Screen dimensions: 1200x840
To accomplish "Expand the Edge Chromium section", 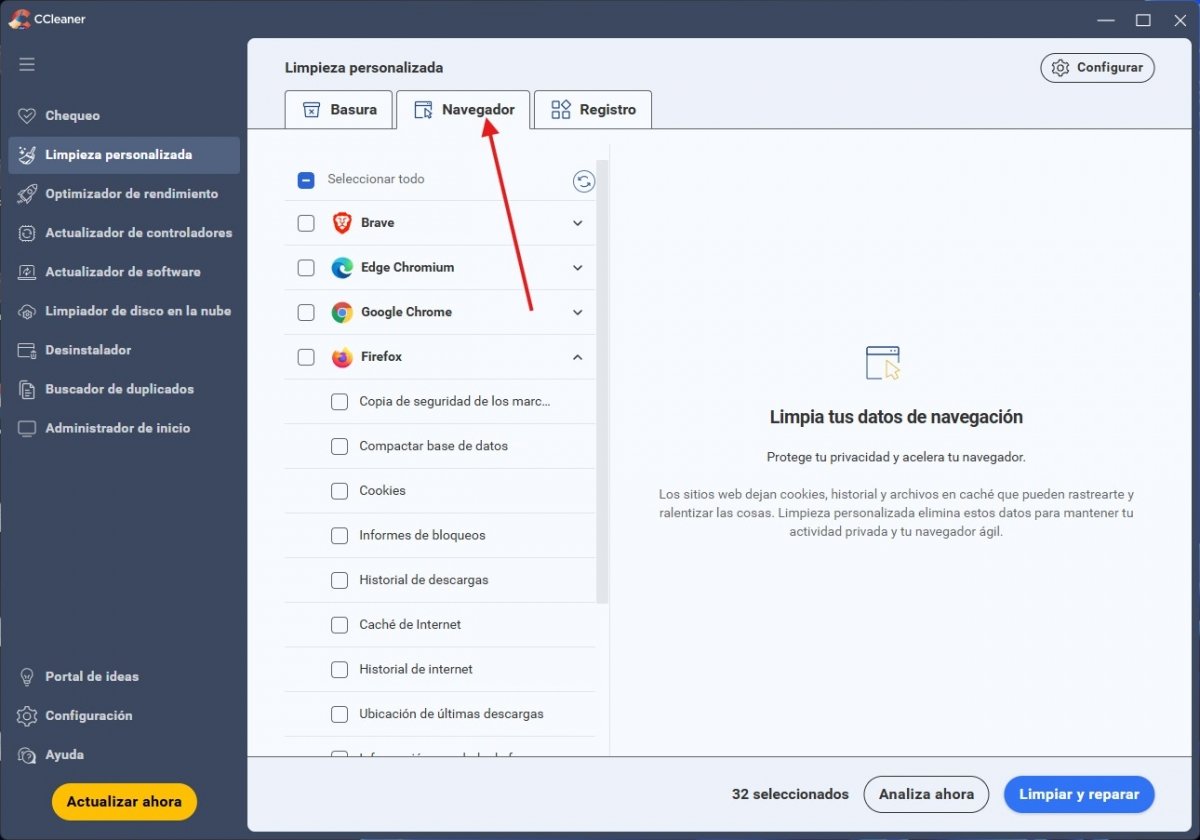I will tap(577, 268).
